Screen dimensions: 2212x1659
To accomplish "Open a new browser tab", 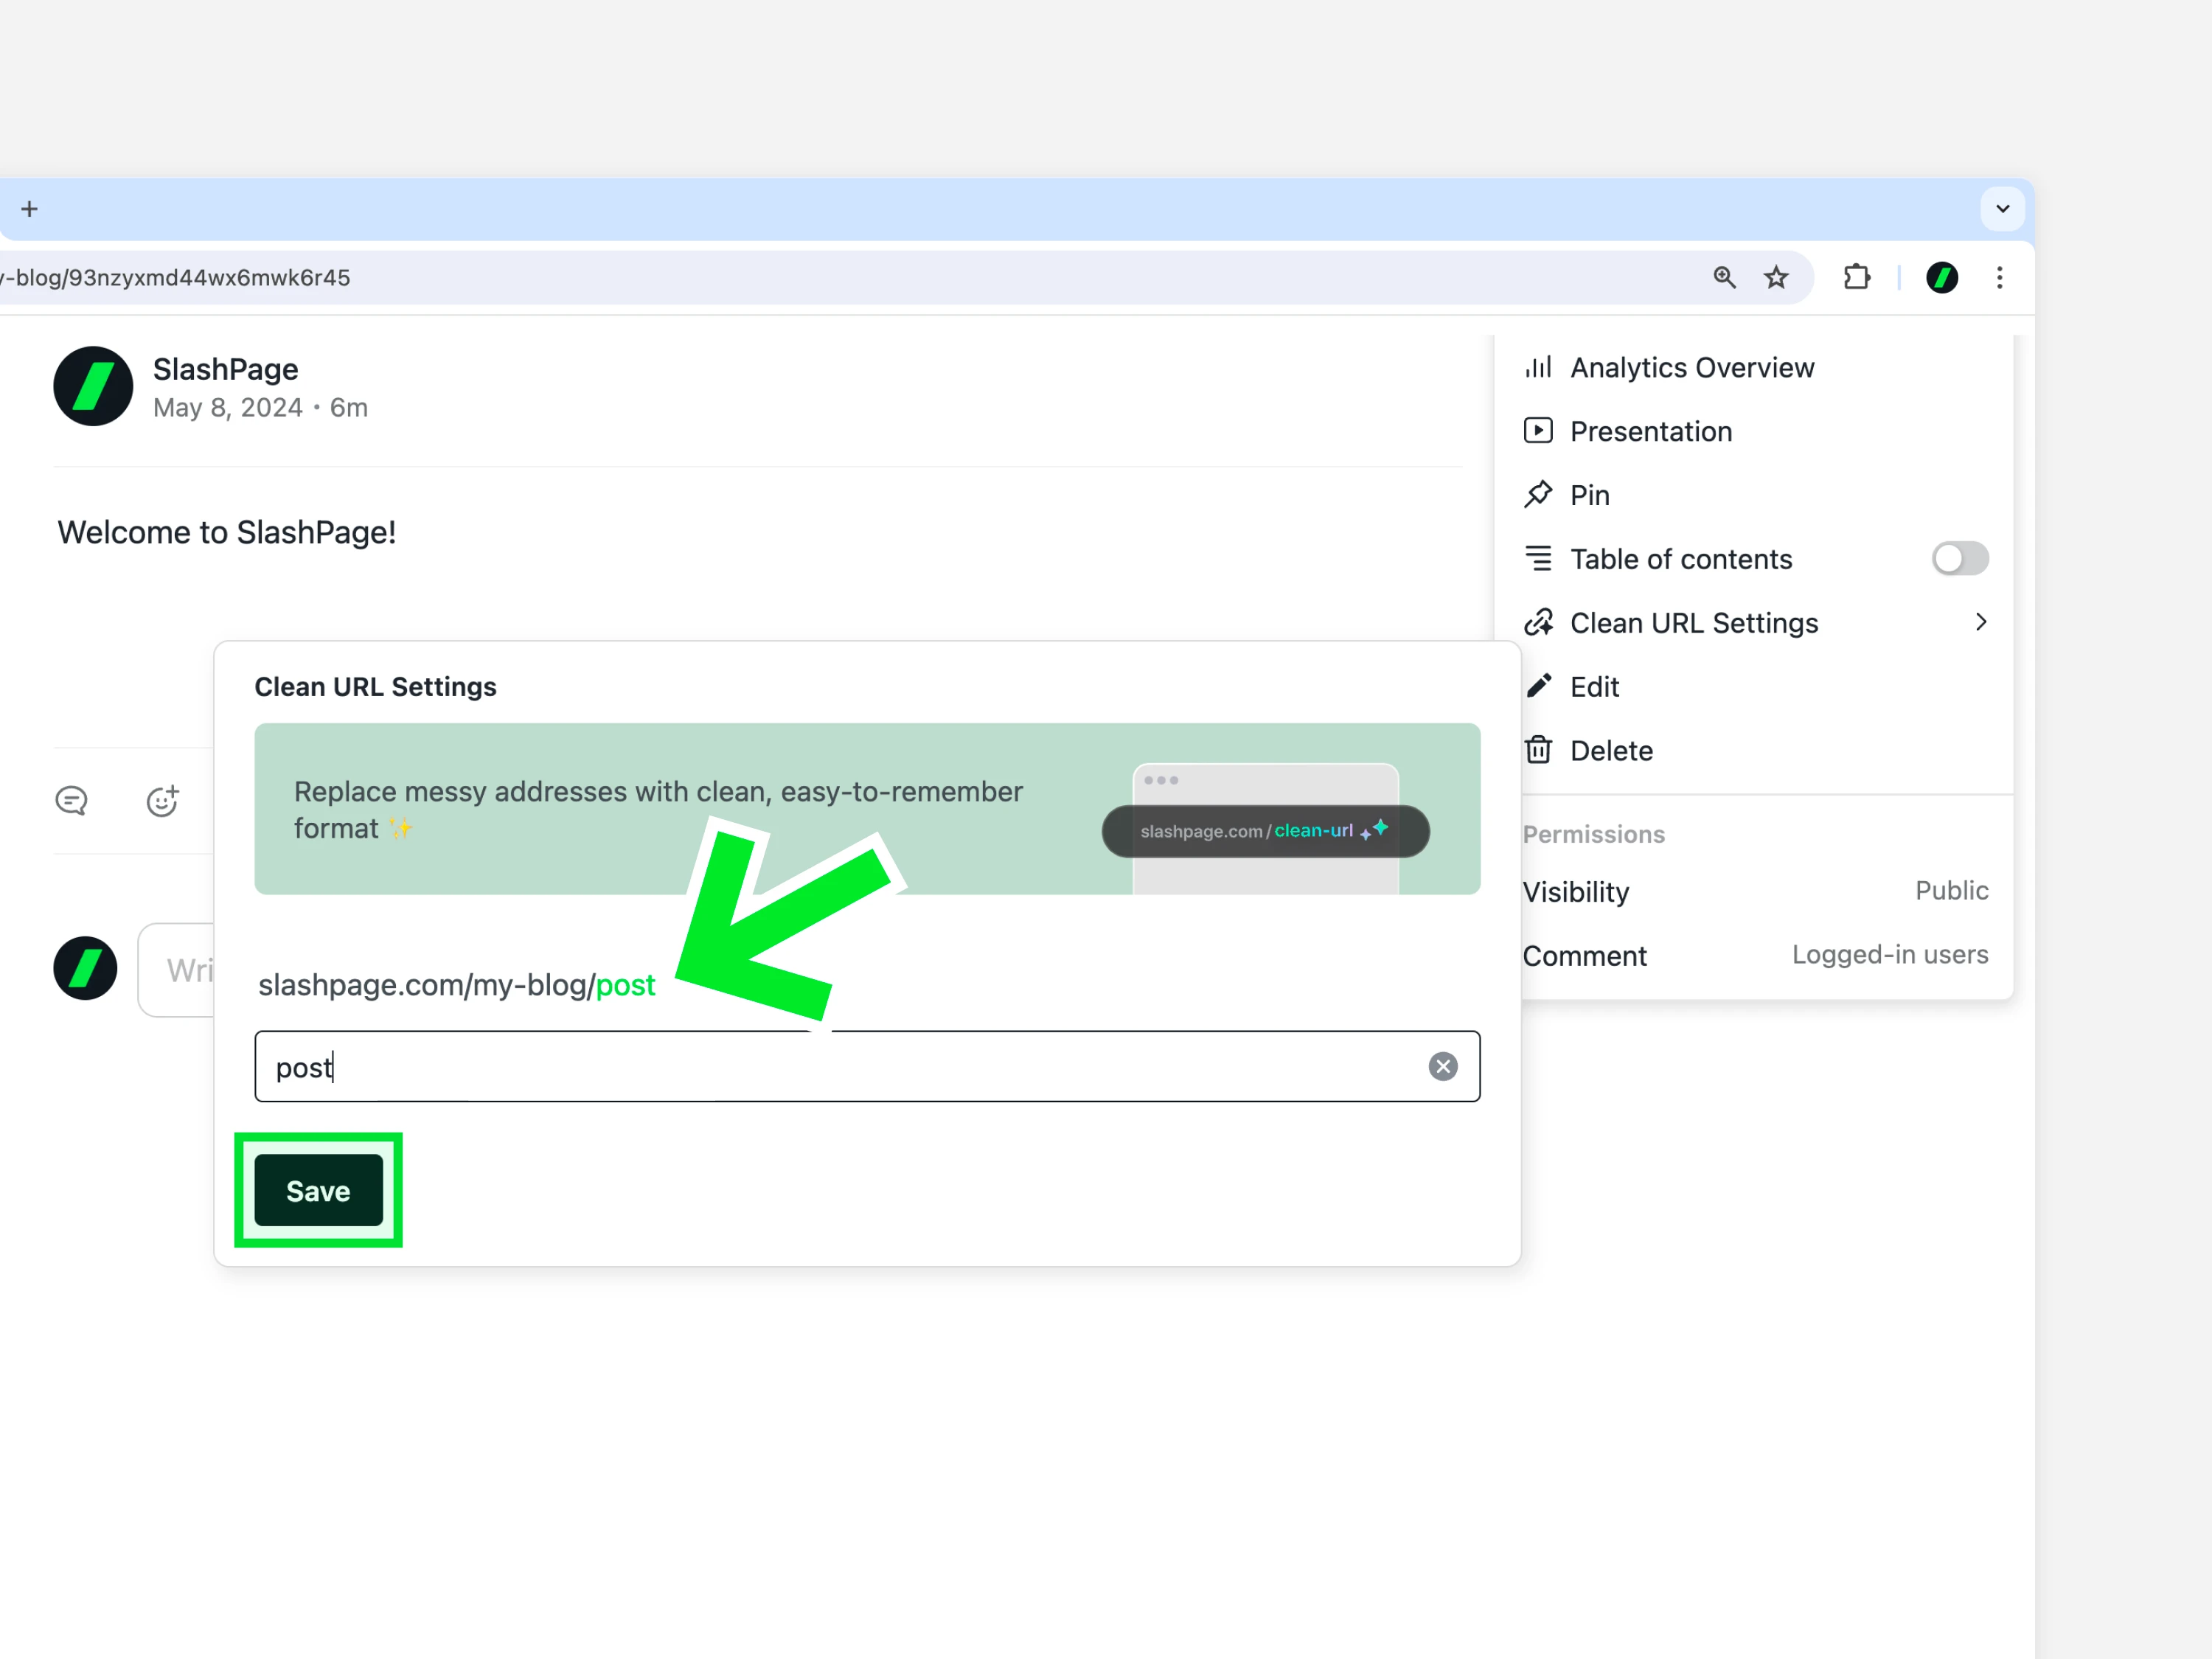I will click(30, 209).
